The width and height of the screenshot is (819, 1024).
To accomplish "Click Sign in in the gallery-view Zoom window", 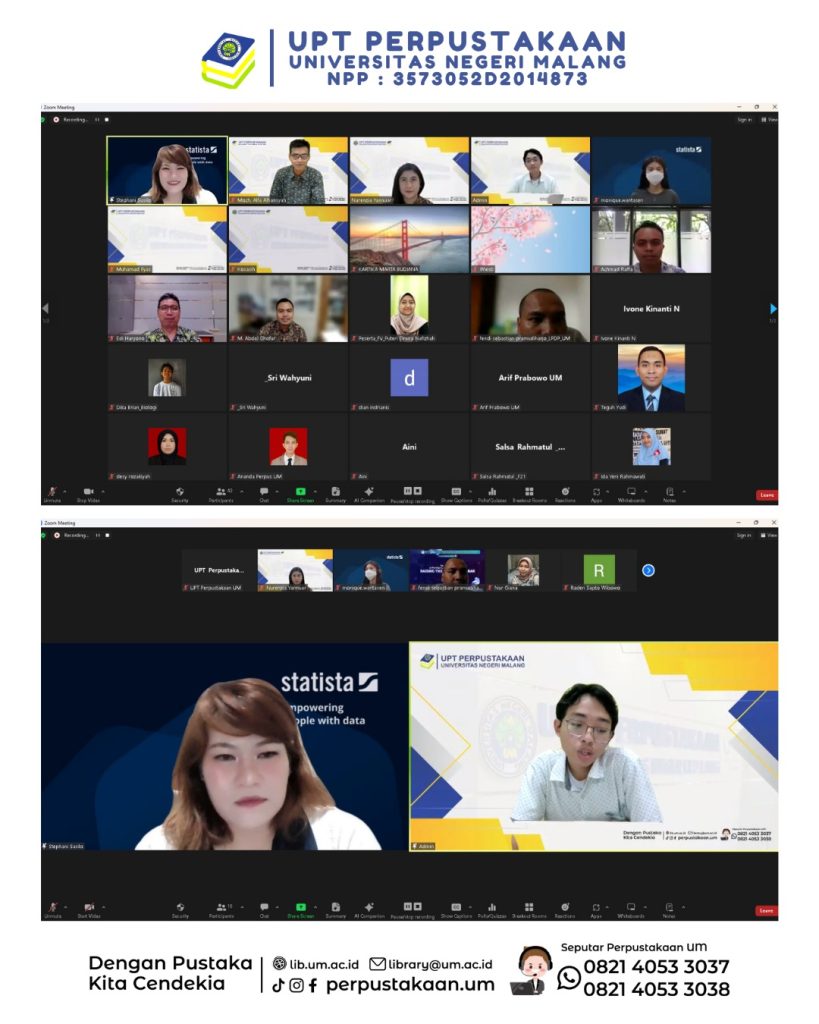I will click(x=745, y=120).
